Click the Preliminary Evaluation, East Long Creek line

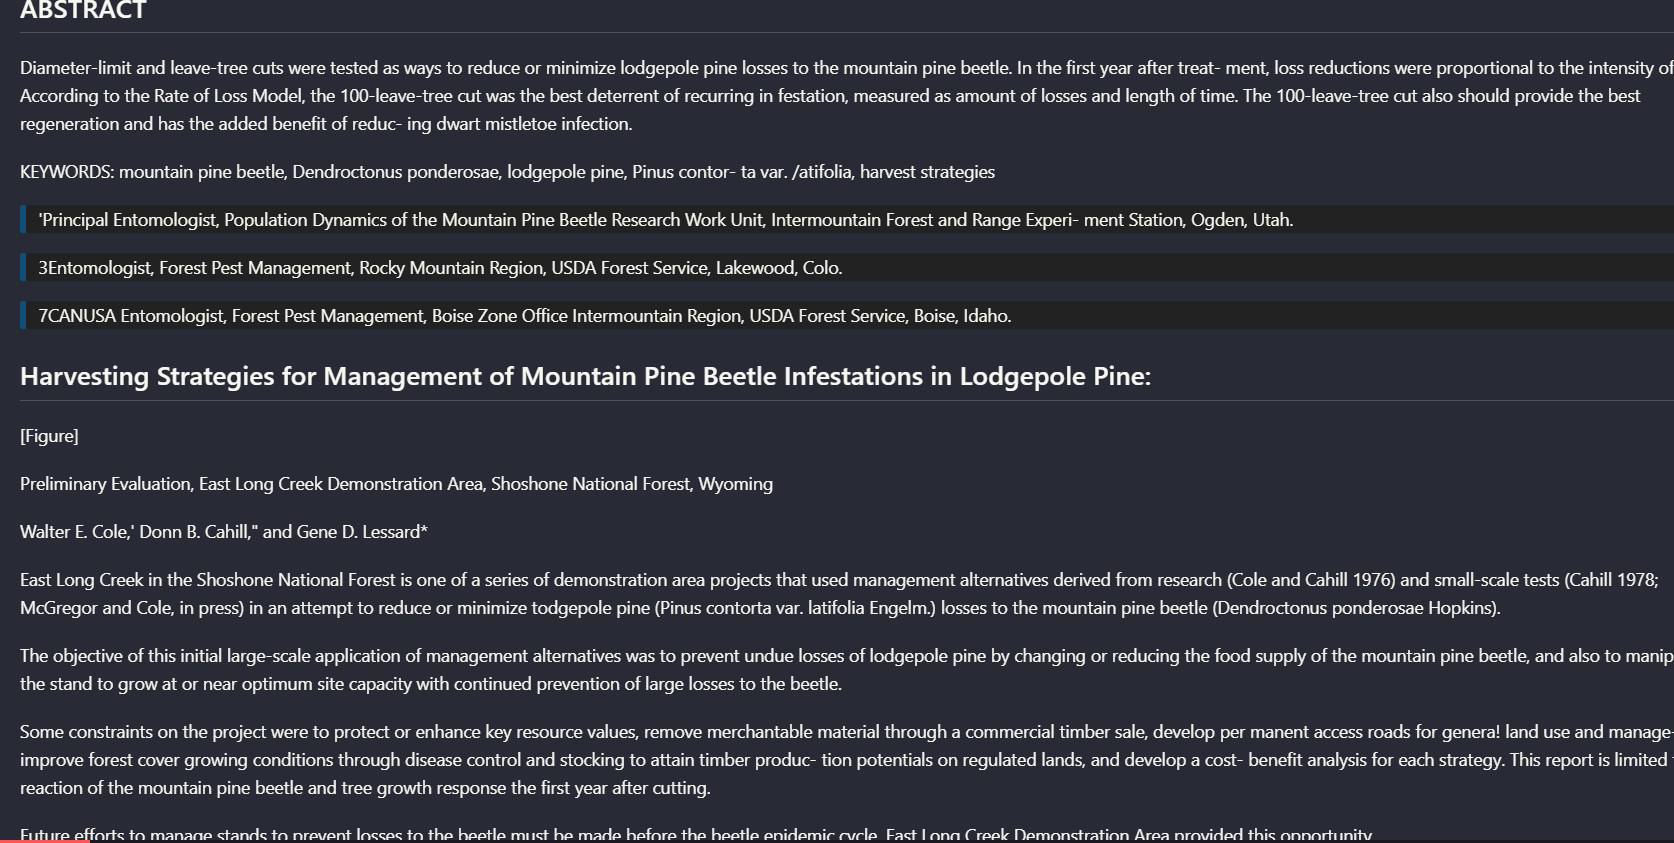click(x=396, y=484)
